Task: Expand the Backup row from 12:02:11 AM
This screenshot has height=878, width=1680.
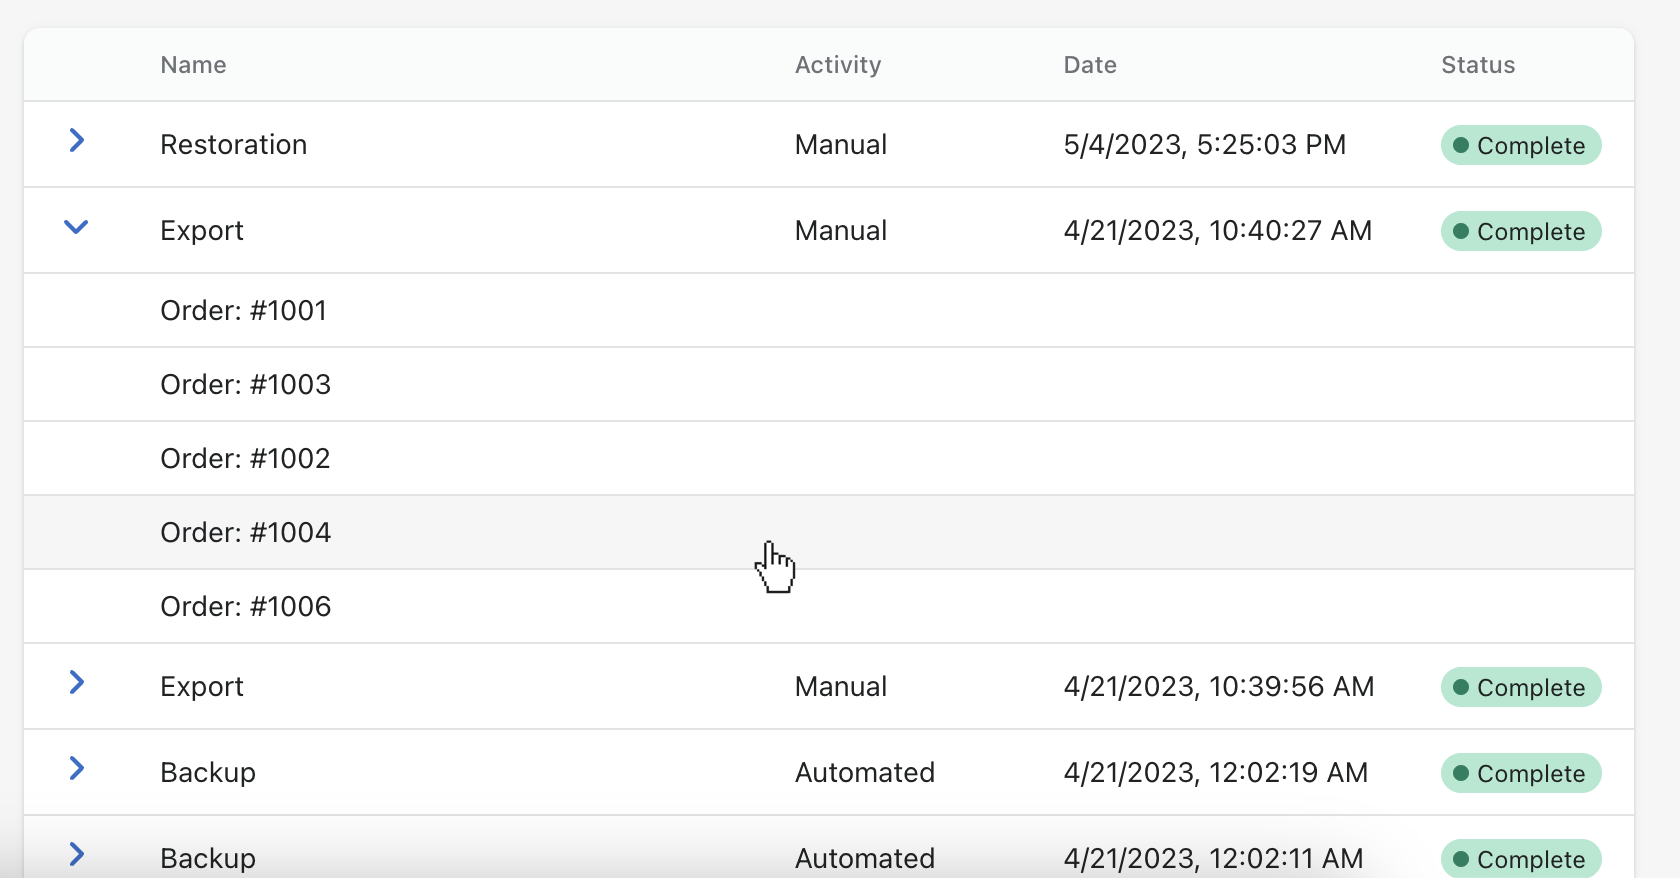Action: click(x=76, y=855)
